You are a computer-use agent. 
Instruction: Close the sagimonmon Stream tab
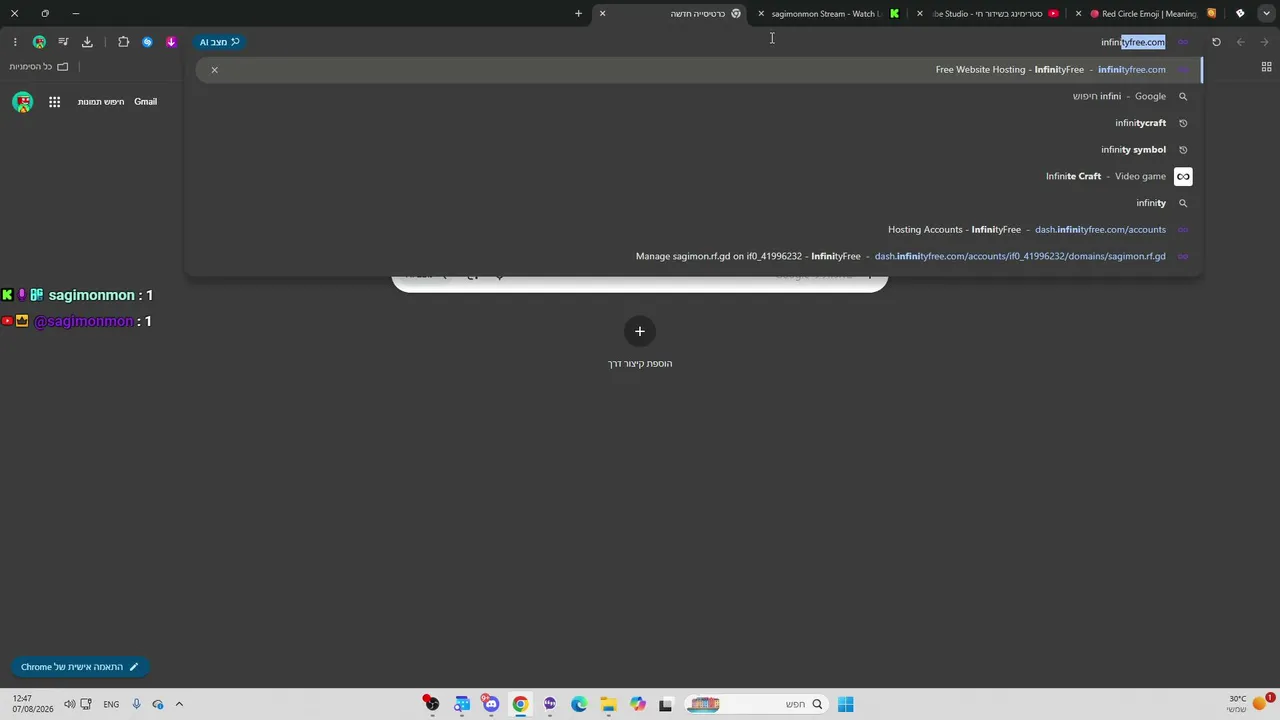coord(761,13)
